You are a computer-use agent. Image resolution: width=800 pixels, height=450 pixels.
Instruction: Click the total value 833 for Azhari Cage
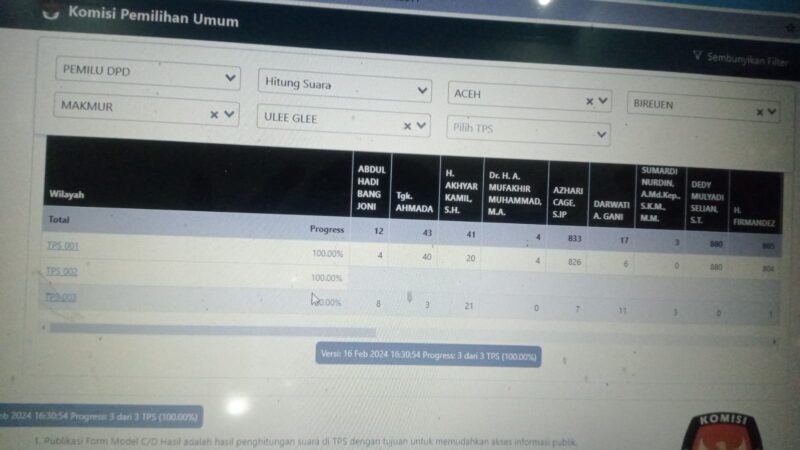574,238
